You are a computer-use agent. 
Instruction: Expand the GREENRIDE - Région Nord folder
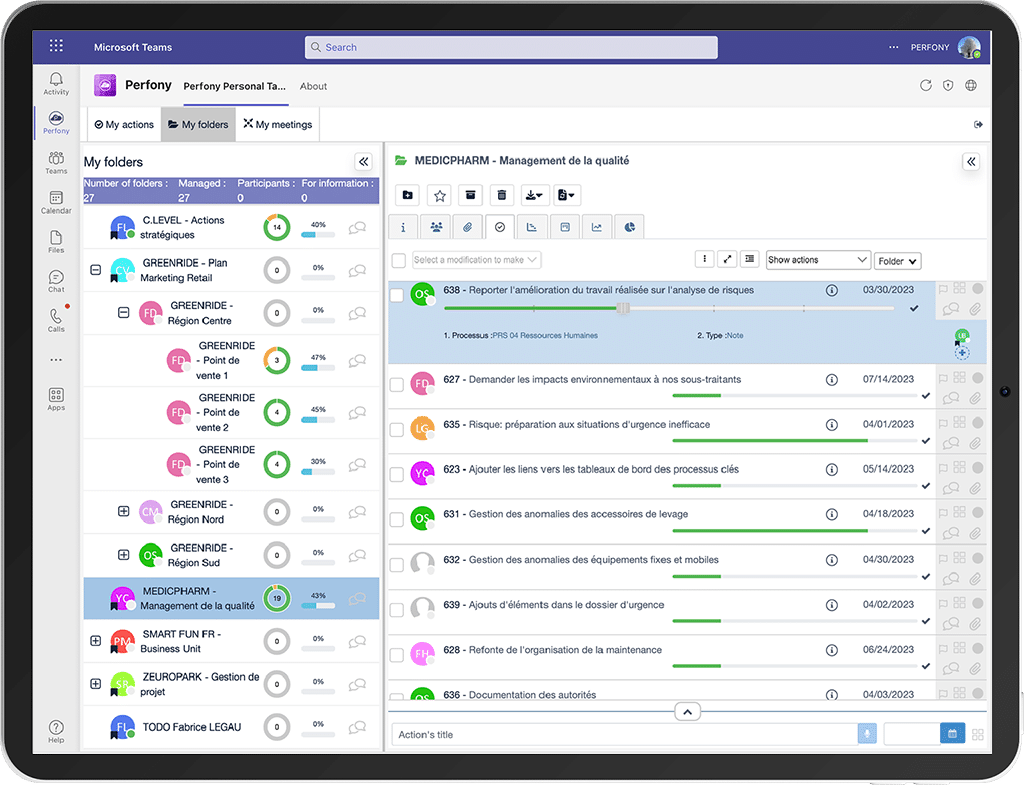point(124,511)
